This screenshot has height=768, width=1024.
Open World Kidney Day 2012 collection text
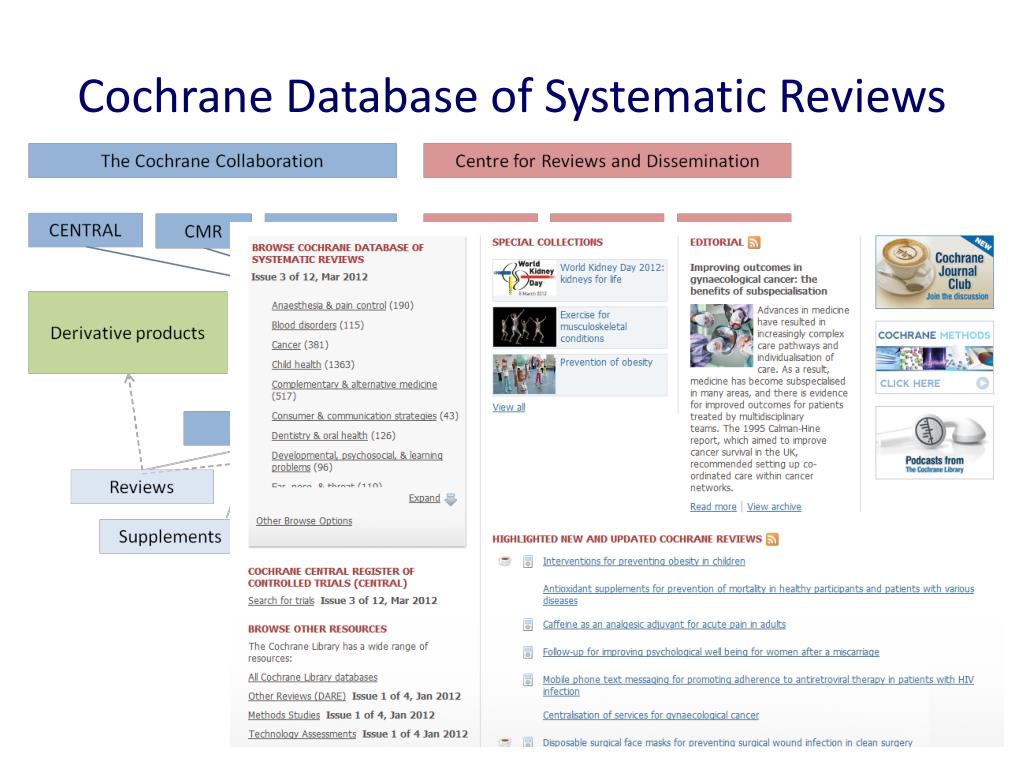(612, 274)
